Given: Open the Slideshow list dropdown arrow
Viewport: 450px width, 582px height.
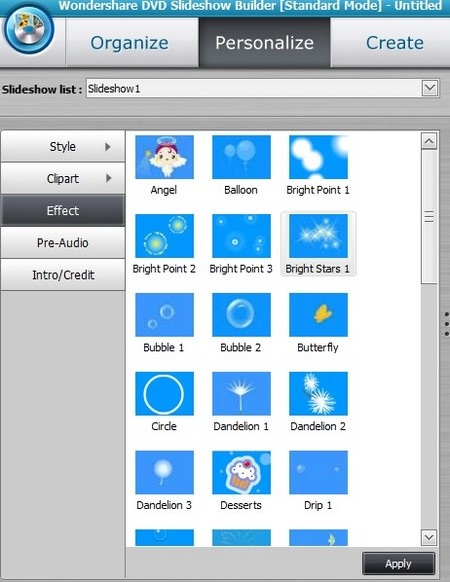Looking at the screenshot, I should (x=430, y=88).
